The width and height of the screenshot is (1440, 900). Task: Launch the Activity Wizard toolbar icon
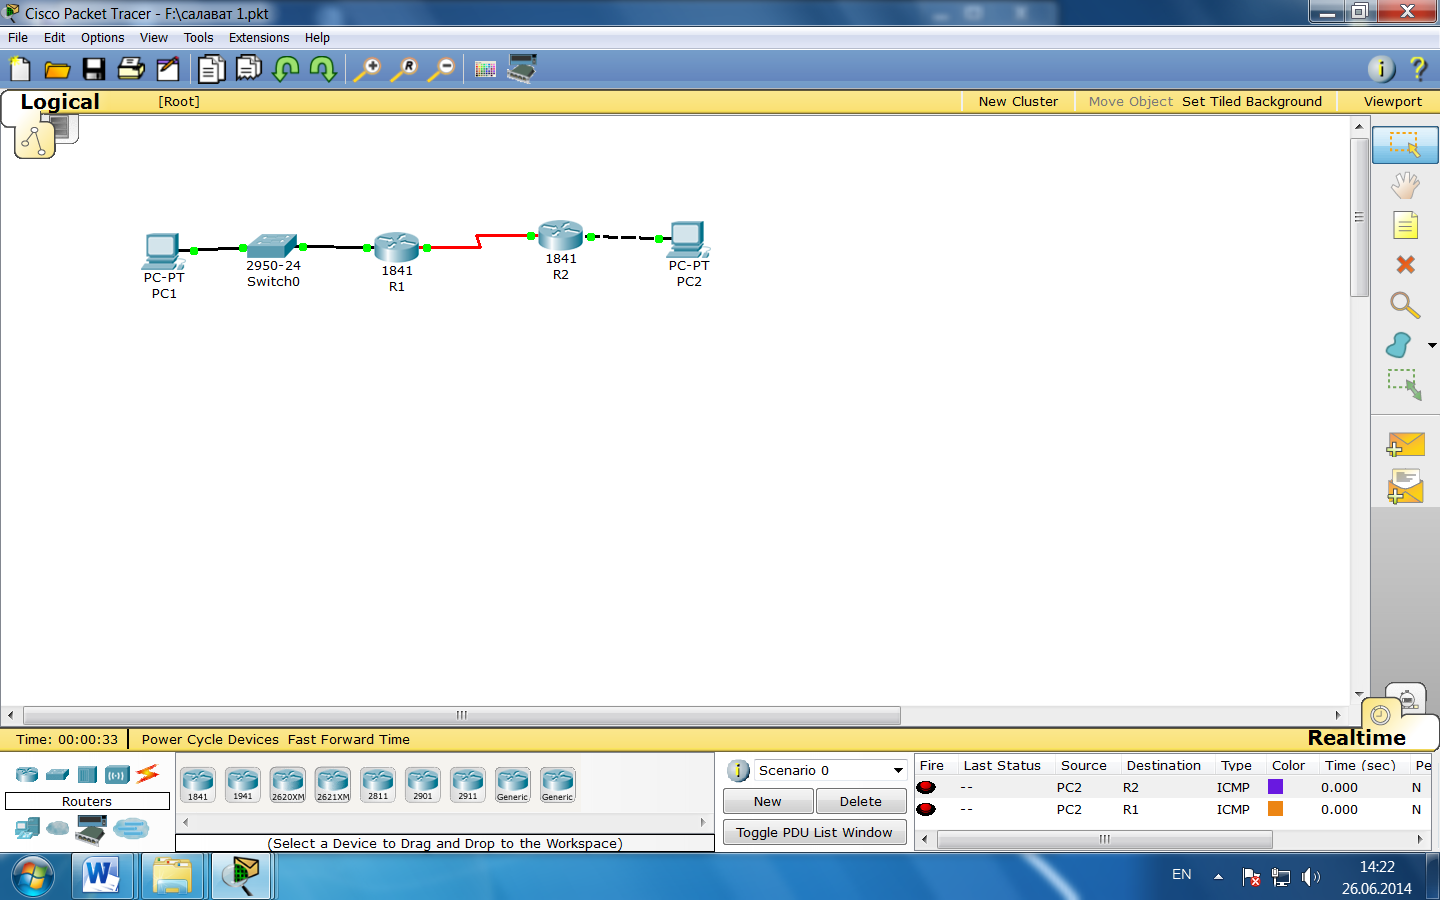168,69
